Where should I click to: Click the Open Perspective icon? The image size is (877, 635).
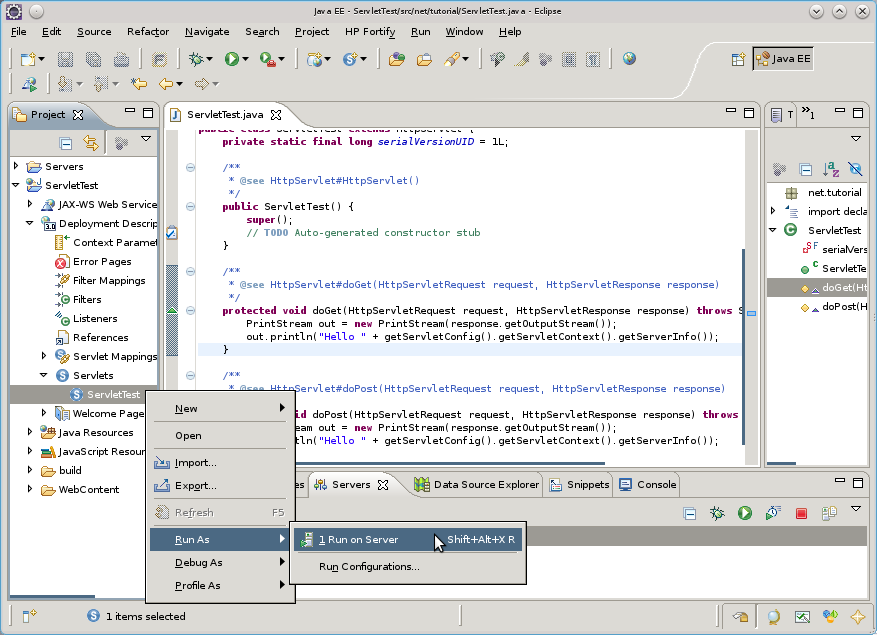pyautogui.click(x=738, y=59)
